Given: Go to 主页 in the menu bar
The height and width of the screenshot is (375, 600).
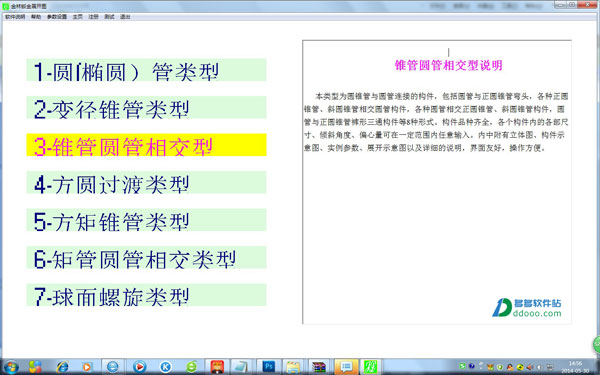Looking at the screenshot, I should coord(78,17).
